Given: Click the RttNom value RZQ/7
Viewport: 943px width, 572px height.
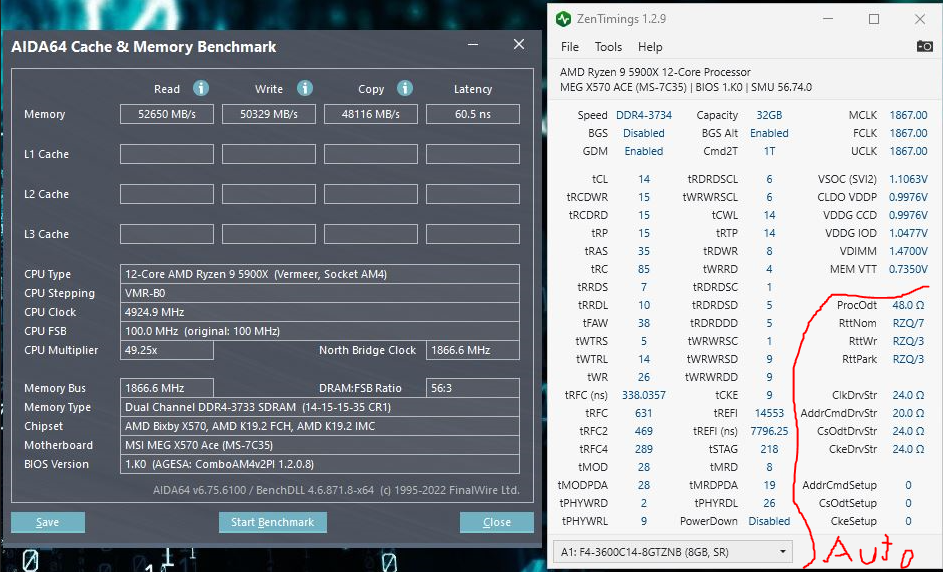Looking at the screenshot, I should 908,324.
